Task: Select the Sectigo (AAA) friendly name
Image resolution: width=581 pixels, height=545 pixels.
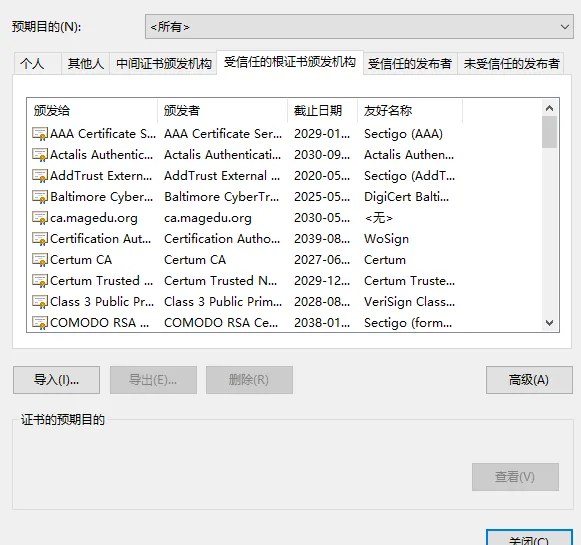Action: tap(403, 134)
